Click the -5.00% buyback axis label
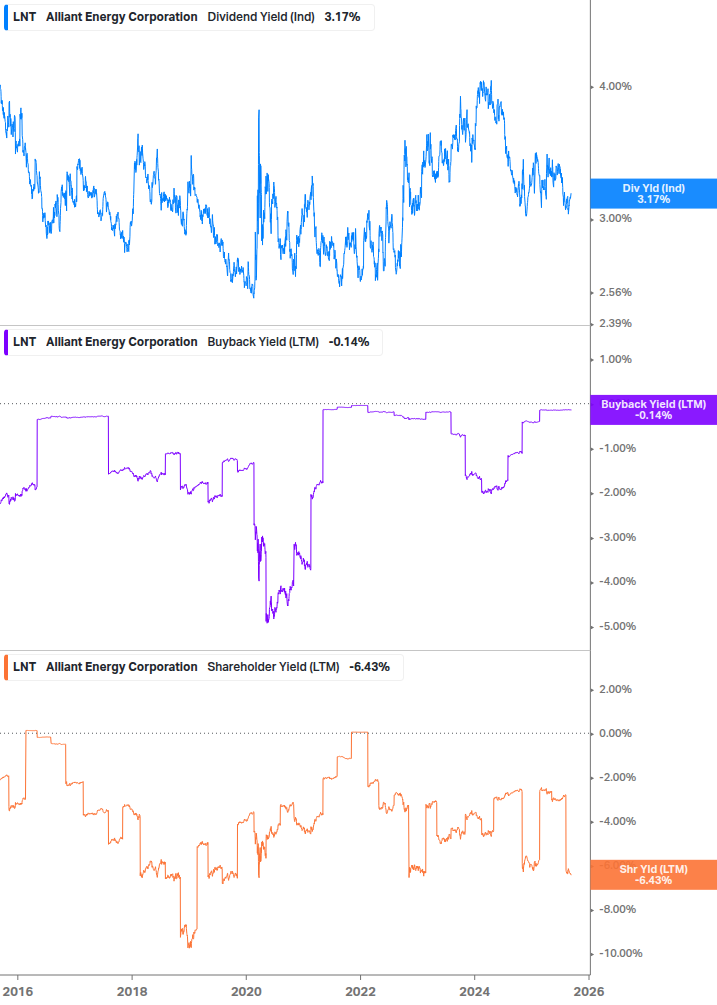 (x=617, y=627)
